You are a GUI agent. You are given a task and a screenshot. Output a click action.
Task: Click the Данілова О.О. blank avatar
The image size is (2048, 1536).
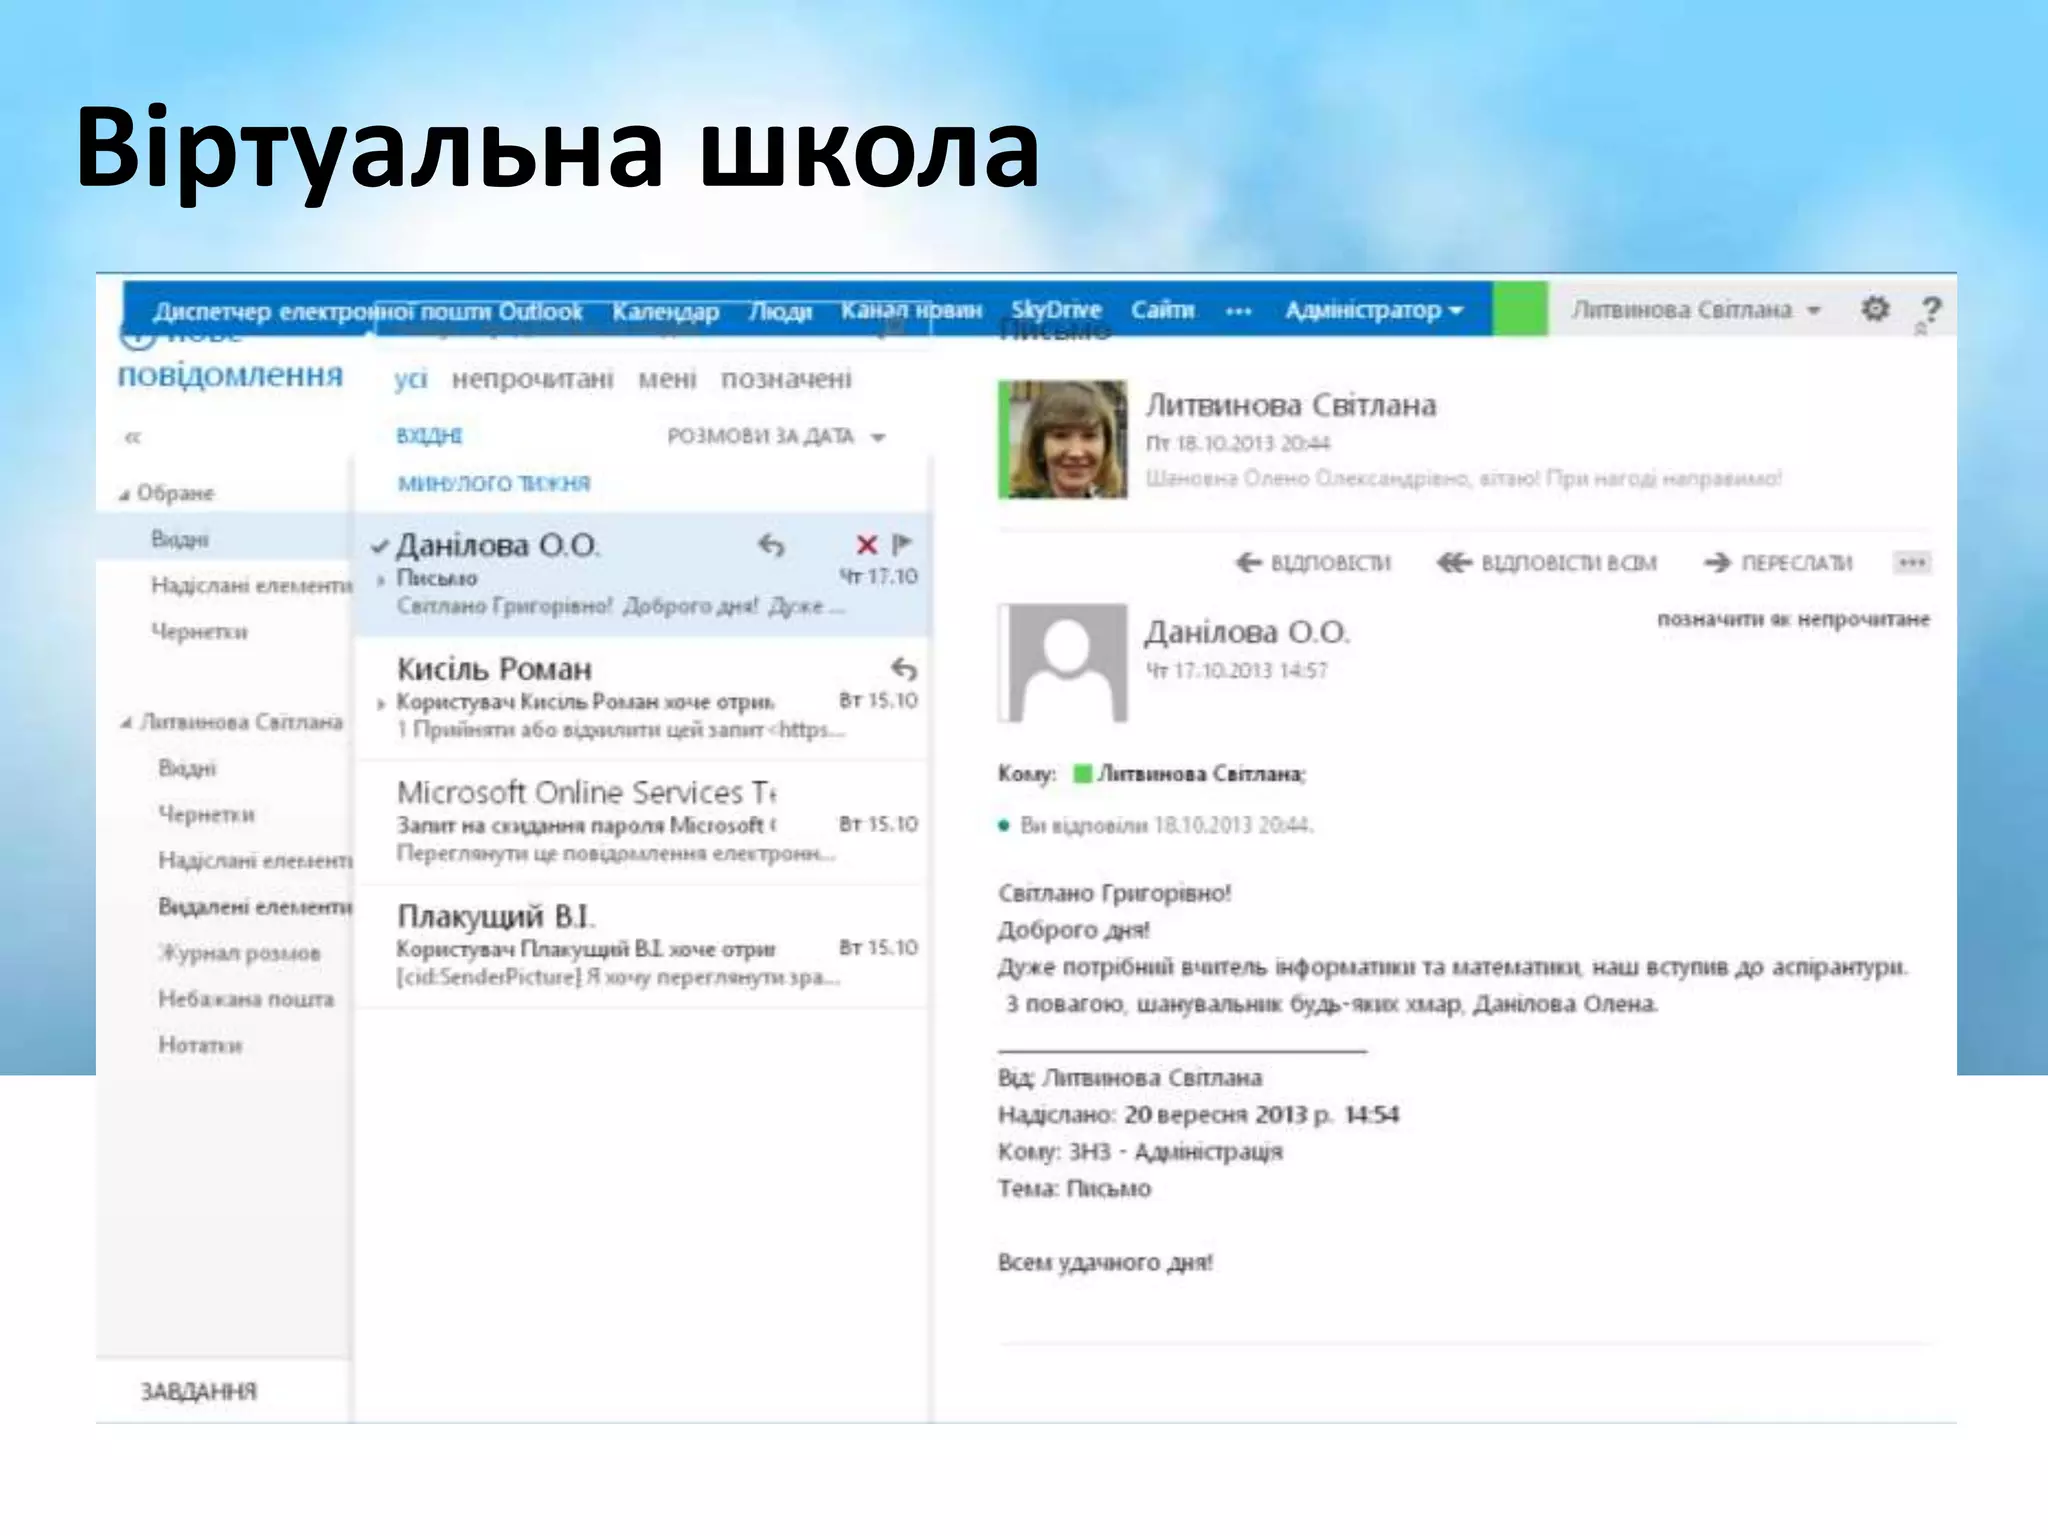click(1063, 663)
